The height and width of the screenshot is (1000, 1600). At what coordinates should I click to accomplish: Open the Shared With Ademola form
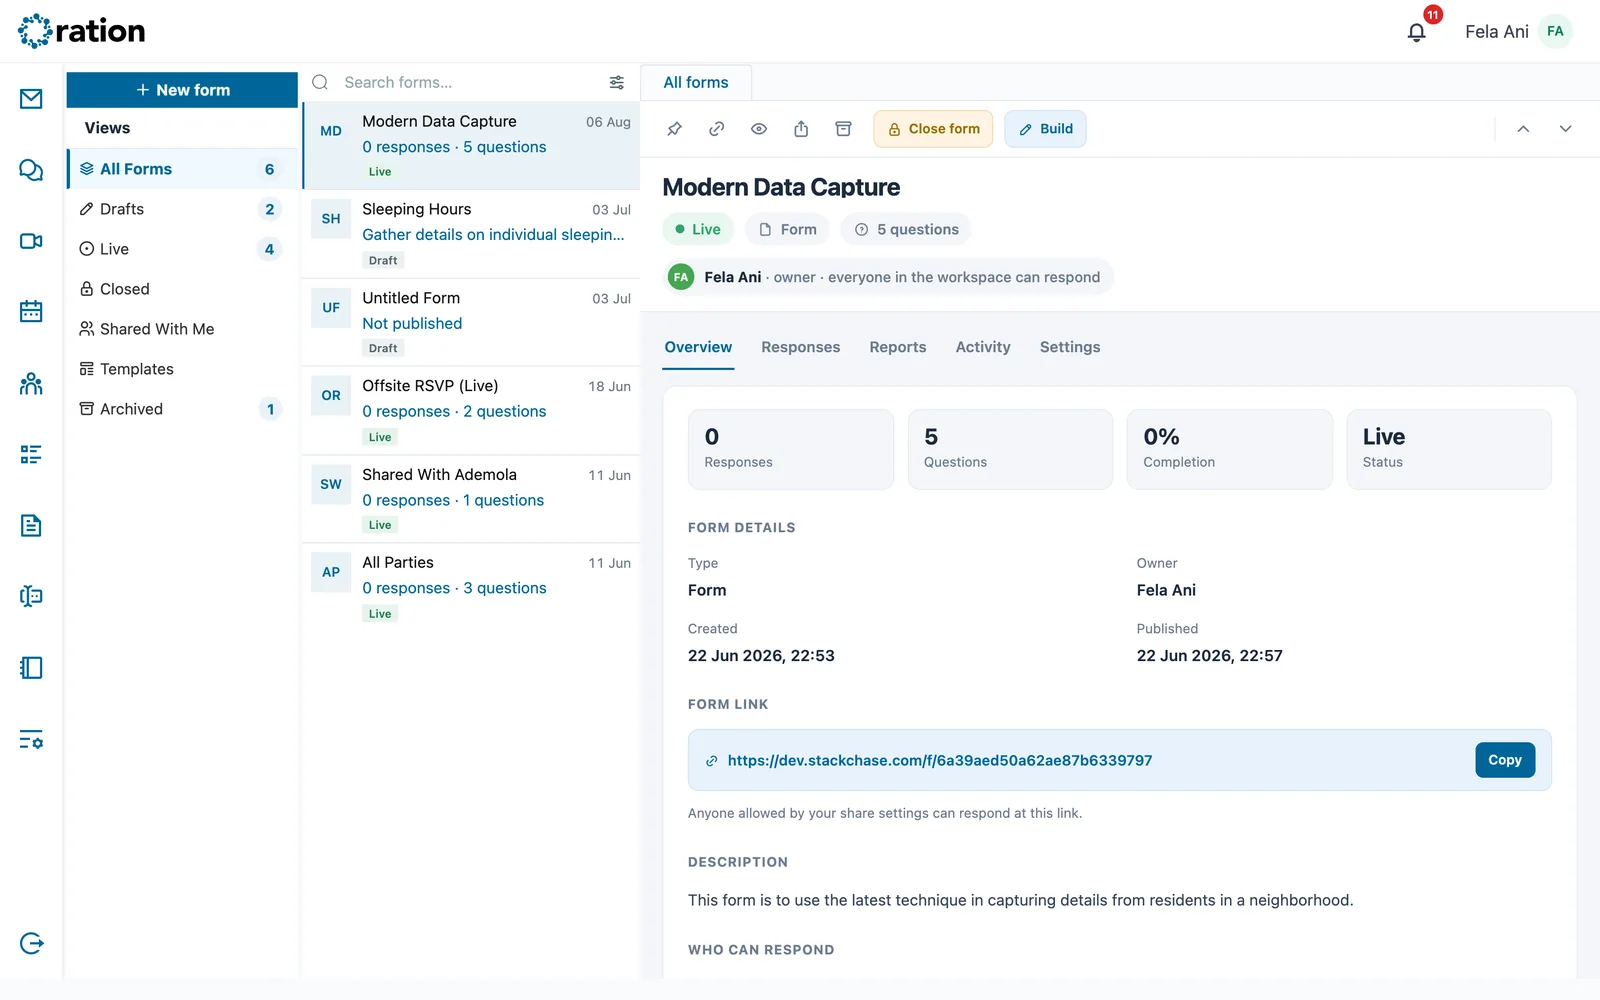(x=471, y=499)
